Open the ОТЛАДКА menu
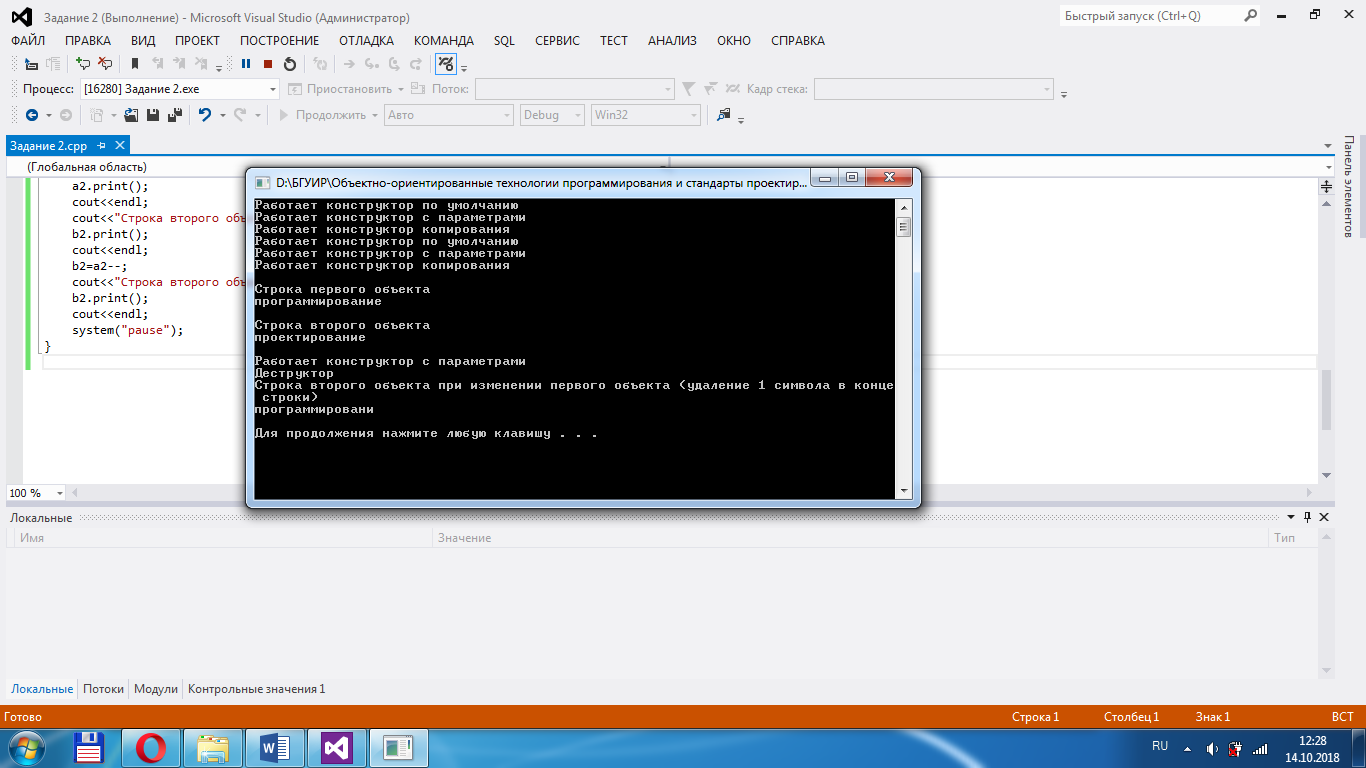This screenshot has width=1366, height=768. click(x=366, y=41)
